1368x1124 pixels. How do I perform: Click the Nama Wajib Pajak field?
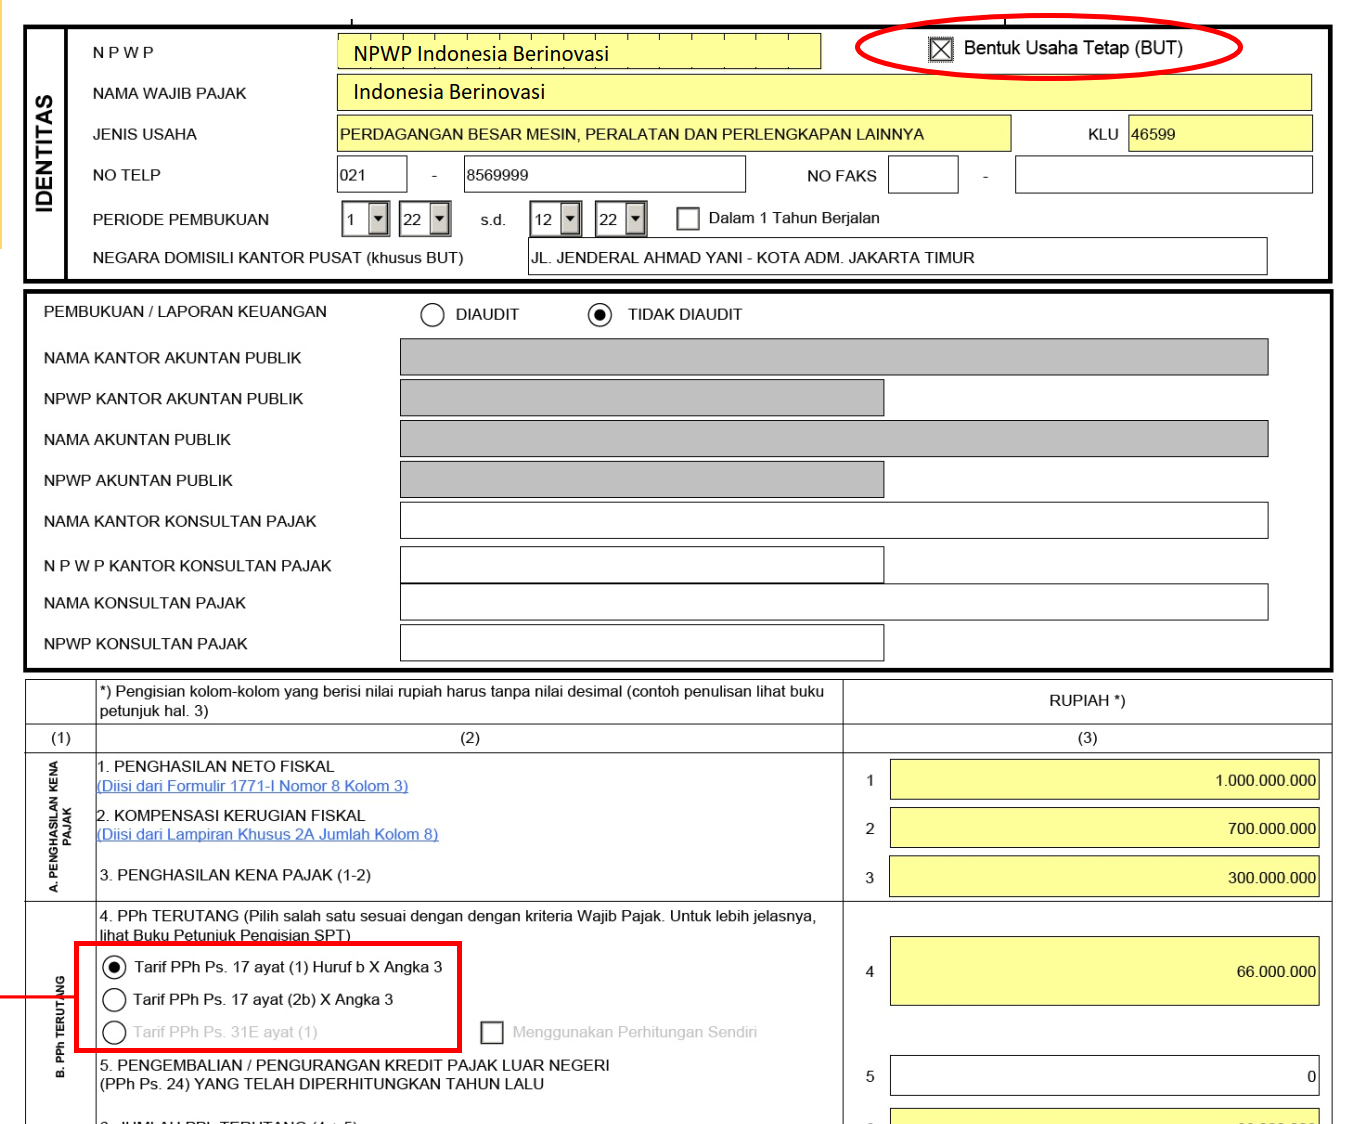tap(824, 92)
